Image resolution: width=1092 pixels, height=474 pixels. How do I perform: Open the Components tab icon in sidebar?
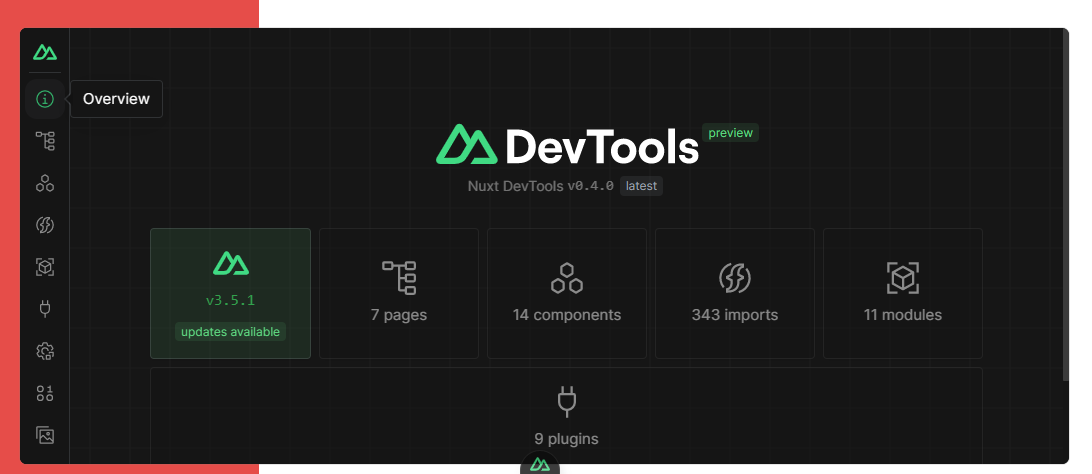(45, 183)
